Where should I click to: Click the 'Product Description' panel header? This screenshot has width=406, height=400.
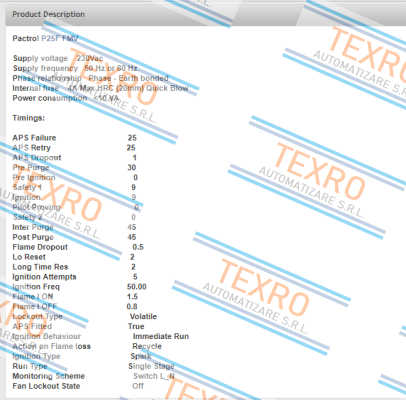pos(206,16)
